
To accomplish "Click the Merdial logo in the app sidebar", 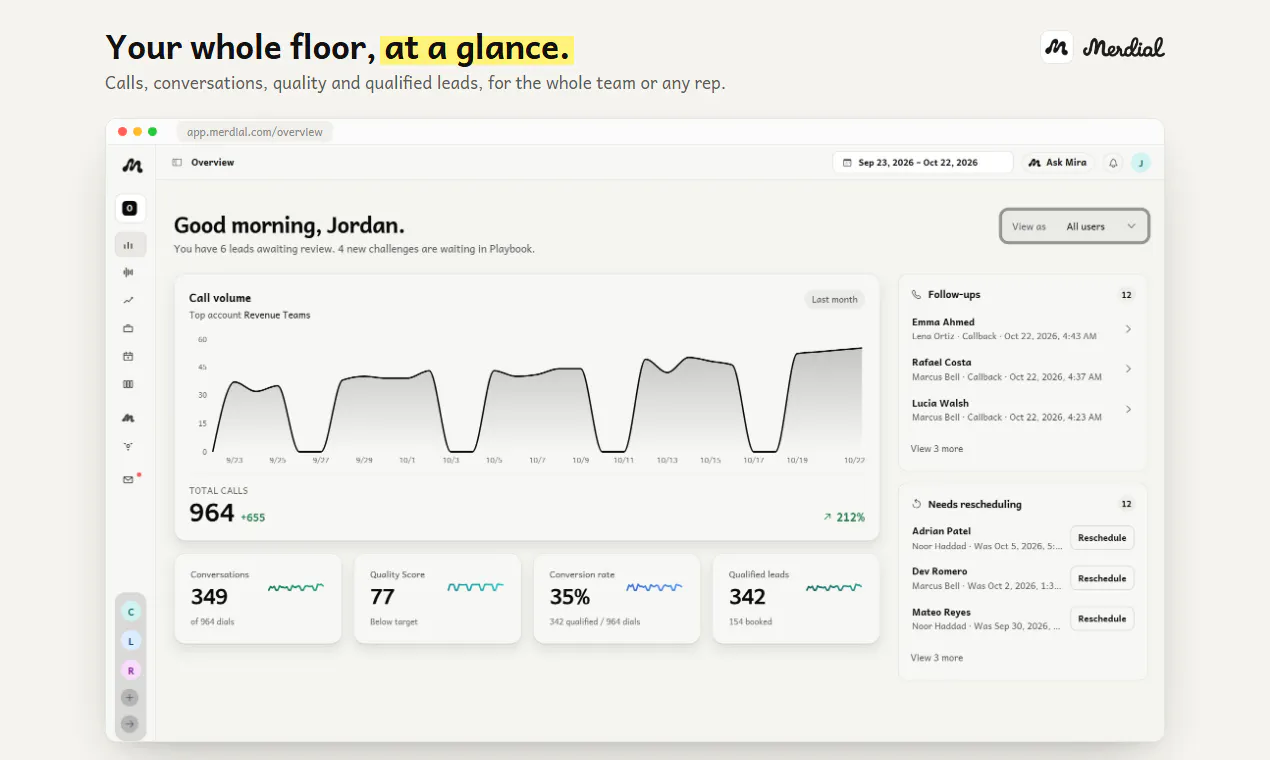I will (131, 165).
